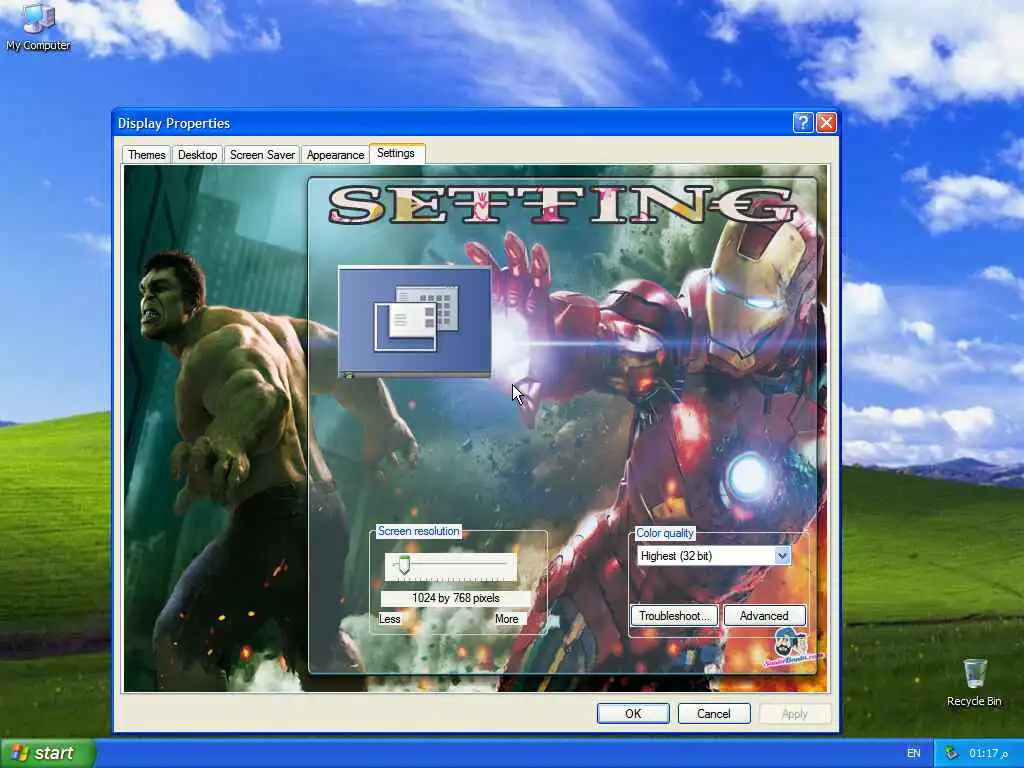This screenshot has height=768, width=1024.
Task: Confirm with the OK button
Action: coord(633,714)
